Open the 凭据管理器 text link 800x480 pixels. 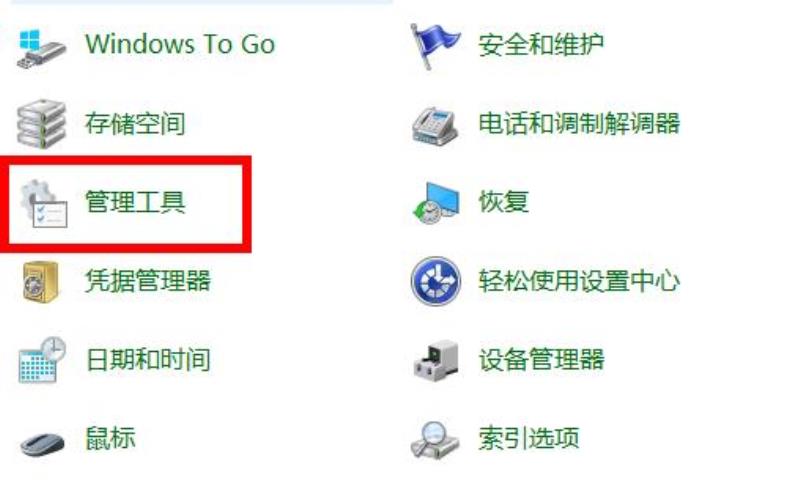(148, 281)
